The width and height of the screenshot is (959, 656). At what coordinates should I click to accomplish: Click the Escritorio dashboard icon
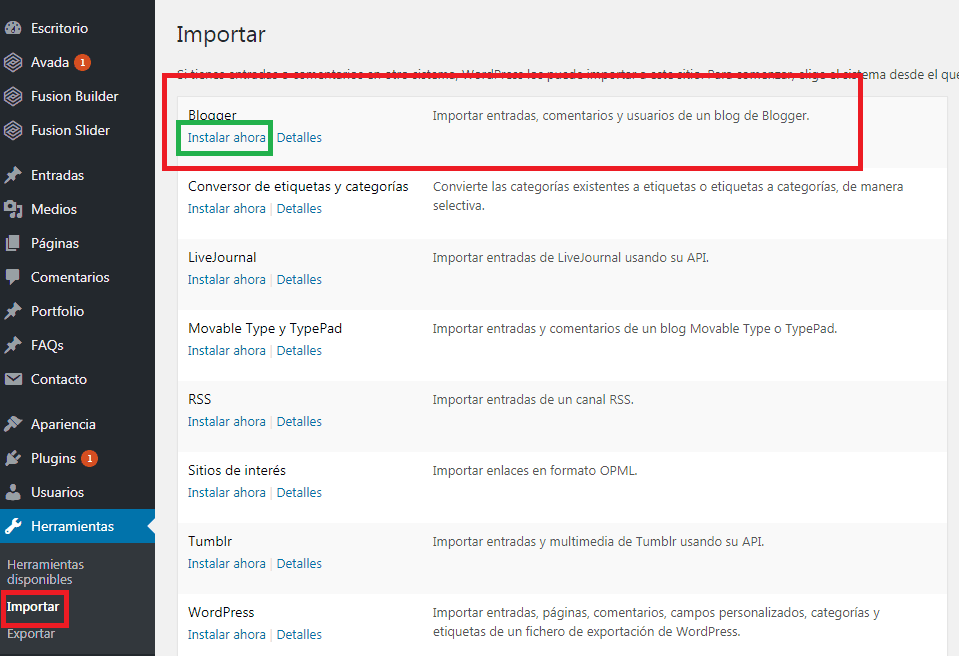coord(13,28)
